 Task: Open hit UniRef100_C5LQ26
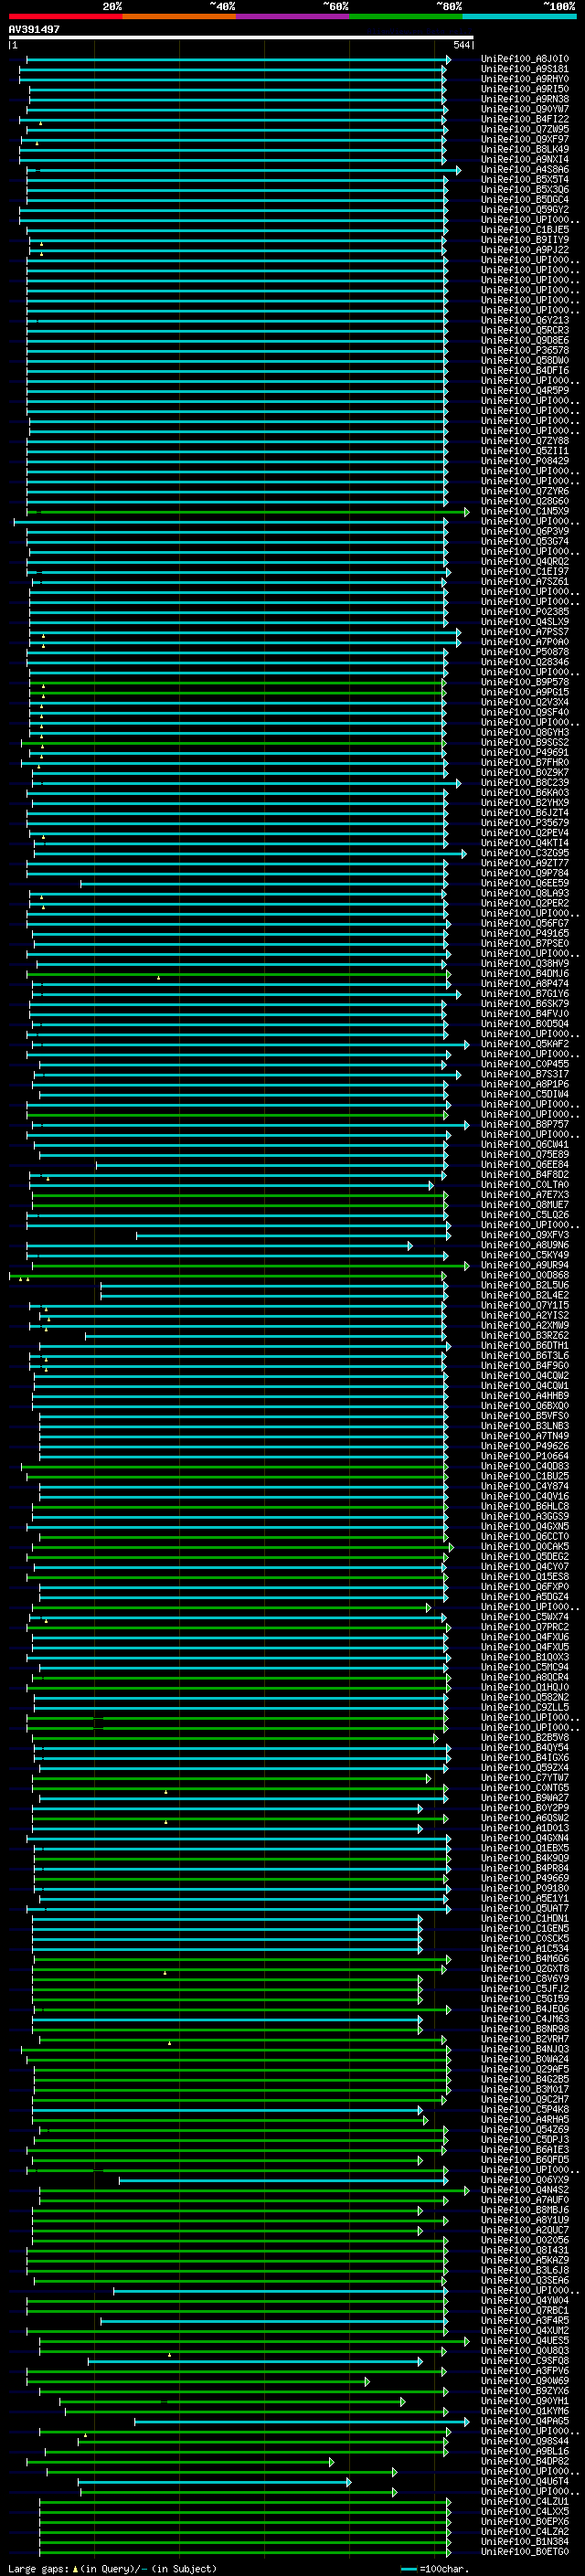[525, 1215]
